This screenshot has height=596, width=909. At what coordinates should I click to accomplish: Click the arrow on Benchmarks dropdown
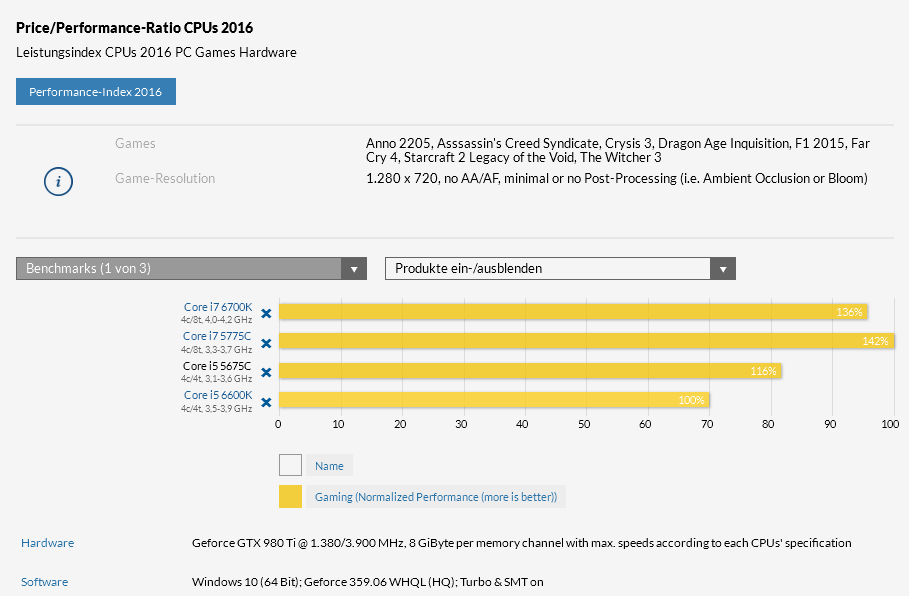tap(354, 269)
